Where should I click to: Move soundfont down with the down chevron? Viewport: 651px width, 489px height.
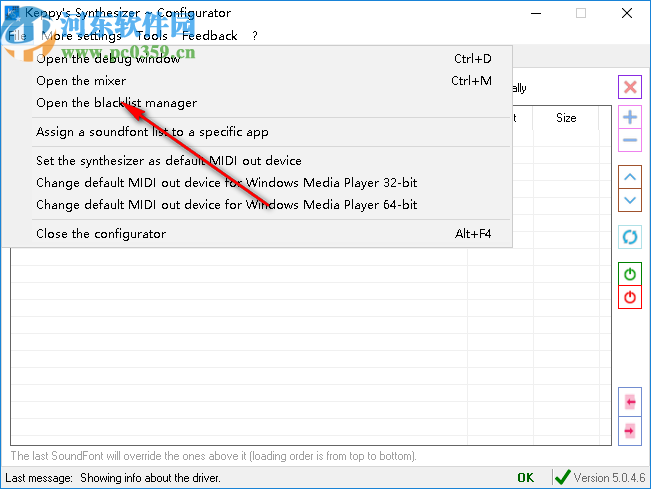pyautogui.click(x=630, y=200)
